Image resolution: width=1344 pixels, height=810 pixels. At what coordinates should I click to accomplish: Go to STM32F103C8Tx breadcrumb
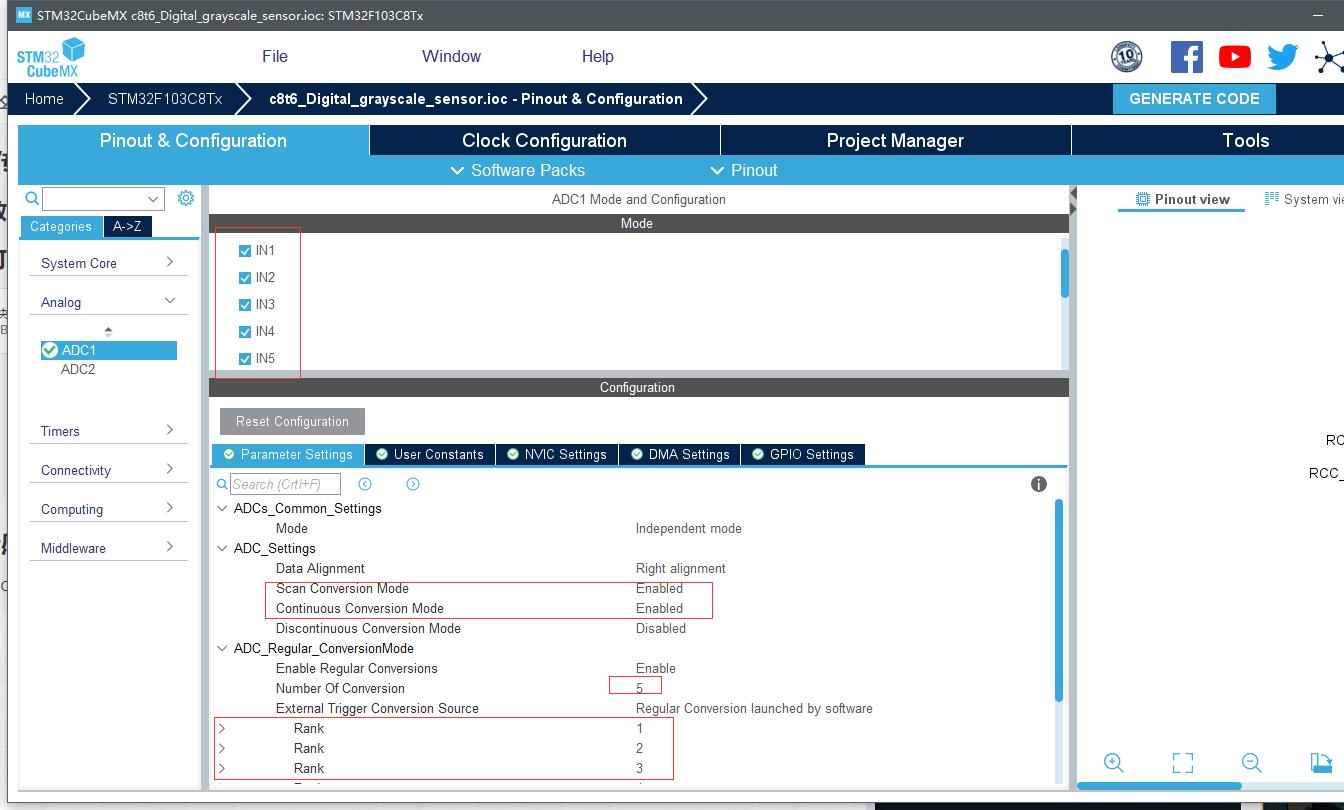click(x=165, y=99)
